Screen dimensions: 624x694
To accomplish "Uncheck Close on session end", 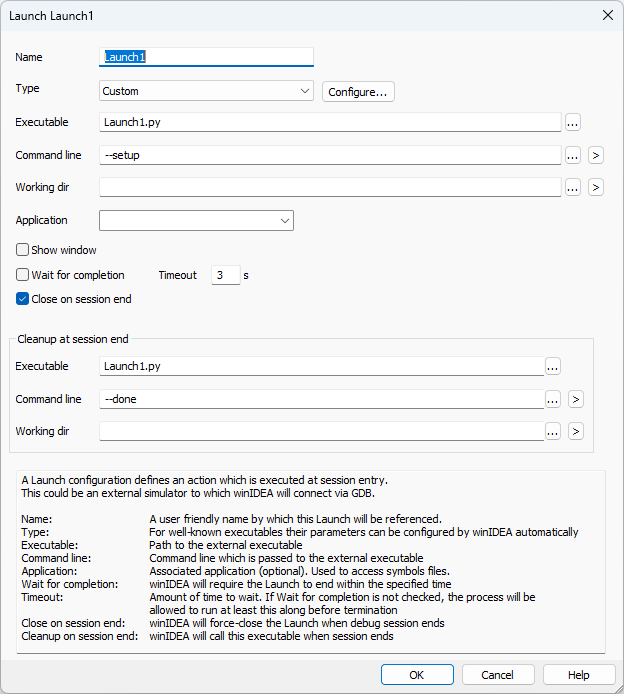I will coord(23,299).
